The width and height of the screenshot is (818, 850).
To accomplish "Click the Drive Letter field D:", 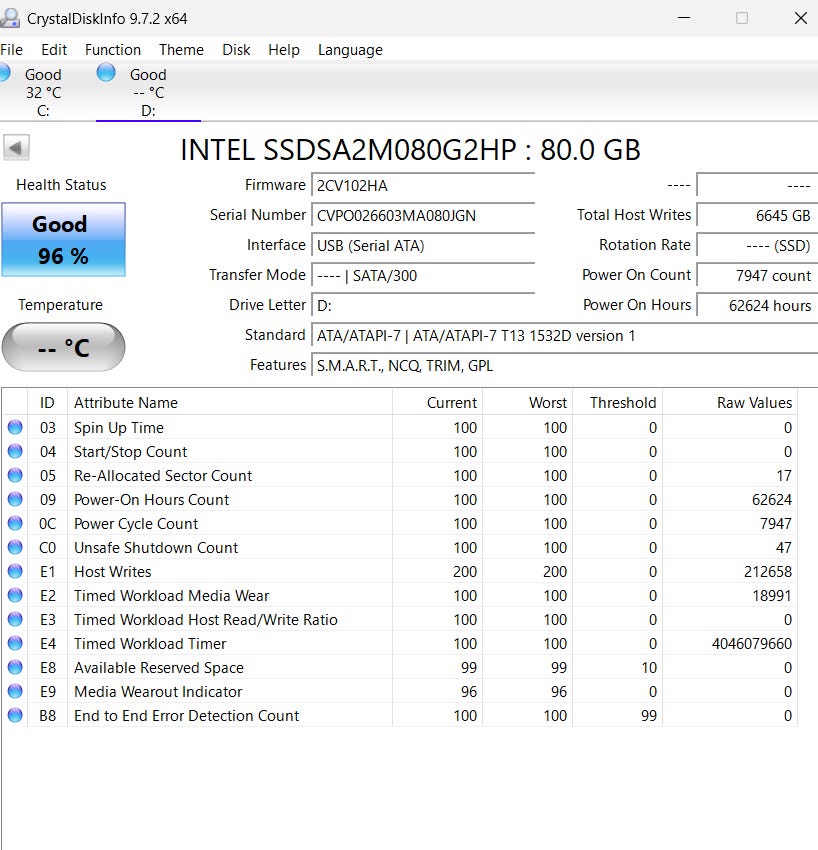I will click(423, 305).
